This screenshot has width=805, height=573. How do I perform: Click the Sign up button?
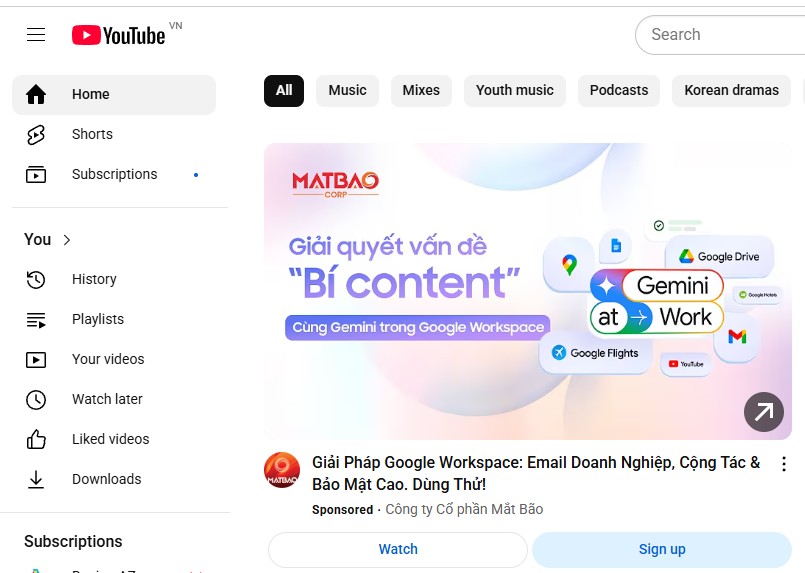pyautogui.click(x=662, y=549)
